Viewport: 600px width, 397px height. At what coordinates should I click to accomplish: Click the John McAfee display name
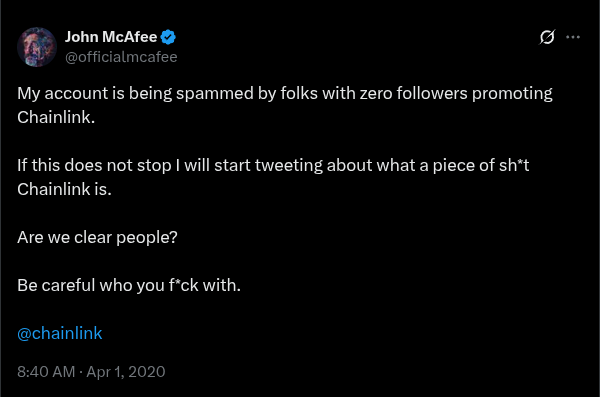click(x=111, y=37)
